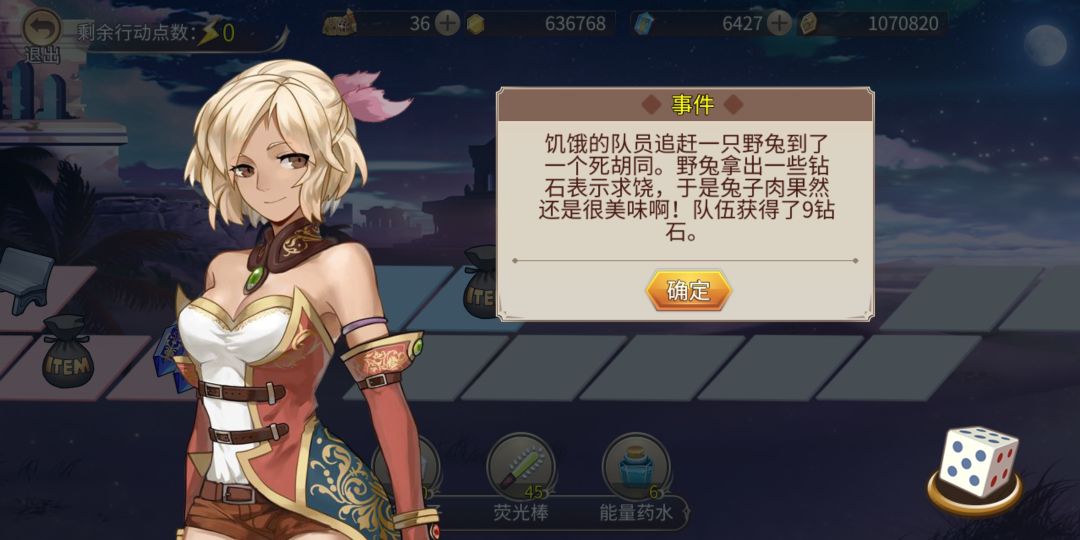Screen dimensions: 1080x540
Task: Click the ITEM bag behind the event dialog
Action: coord(480,282)
